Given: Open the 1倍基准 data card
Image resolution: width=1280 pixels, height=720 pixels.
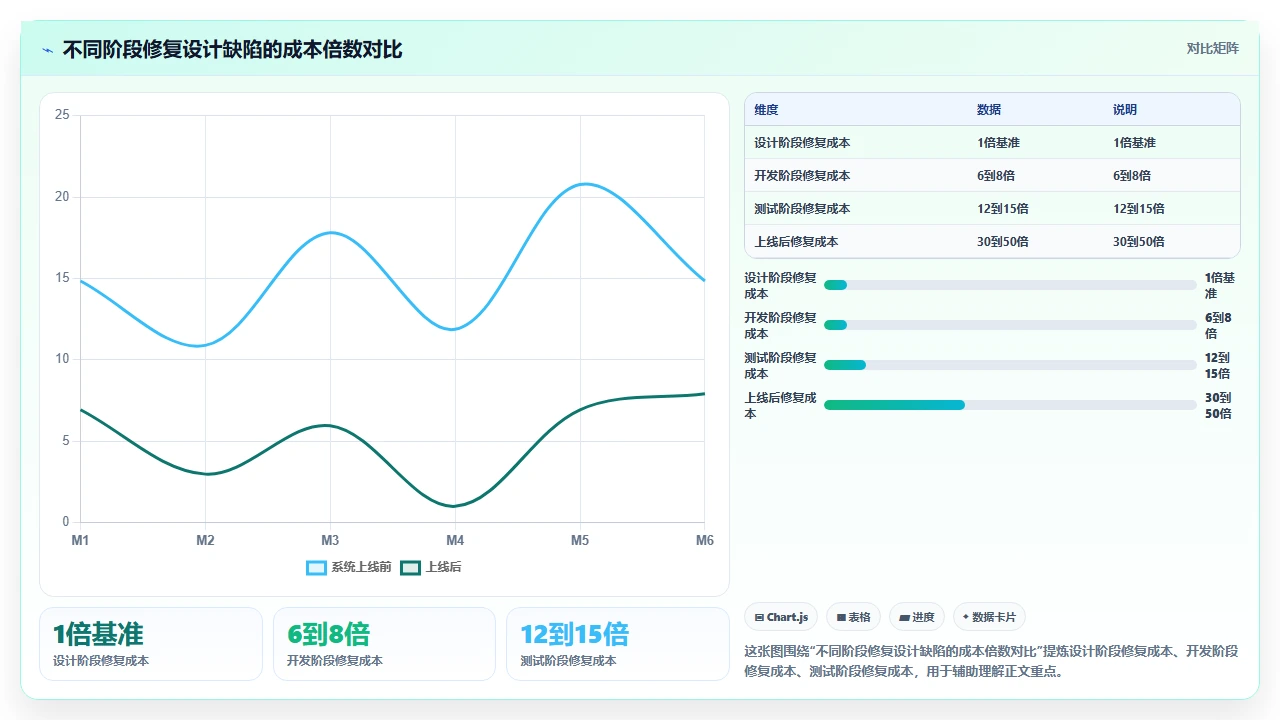Looking at the screenshot, I should point(151,644).
